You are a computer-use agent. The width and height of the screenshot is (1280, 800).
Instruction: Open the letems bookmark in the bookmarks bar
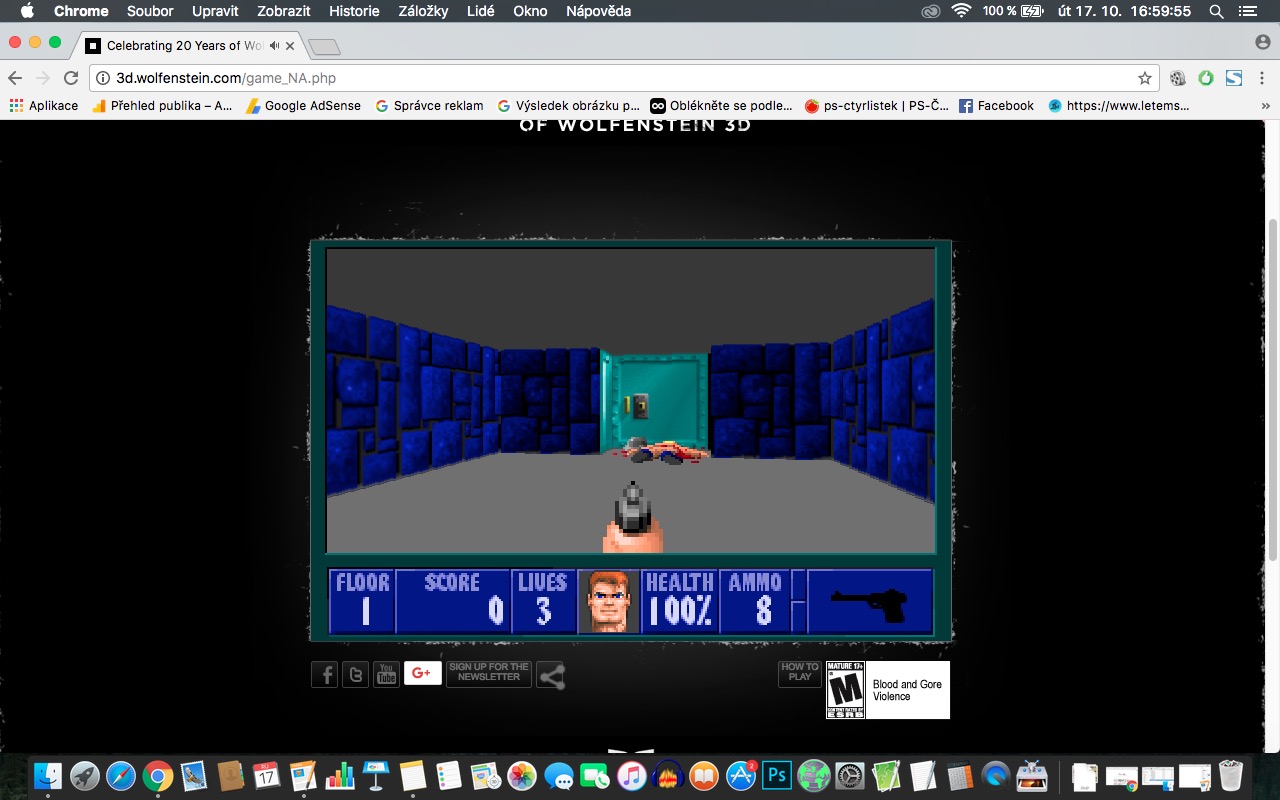point(1119,105)
